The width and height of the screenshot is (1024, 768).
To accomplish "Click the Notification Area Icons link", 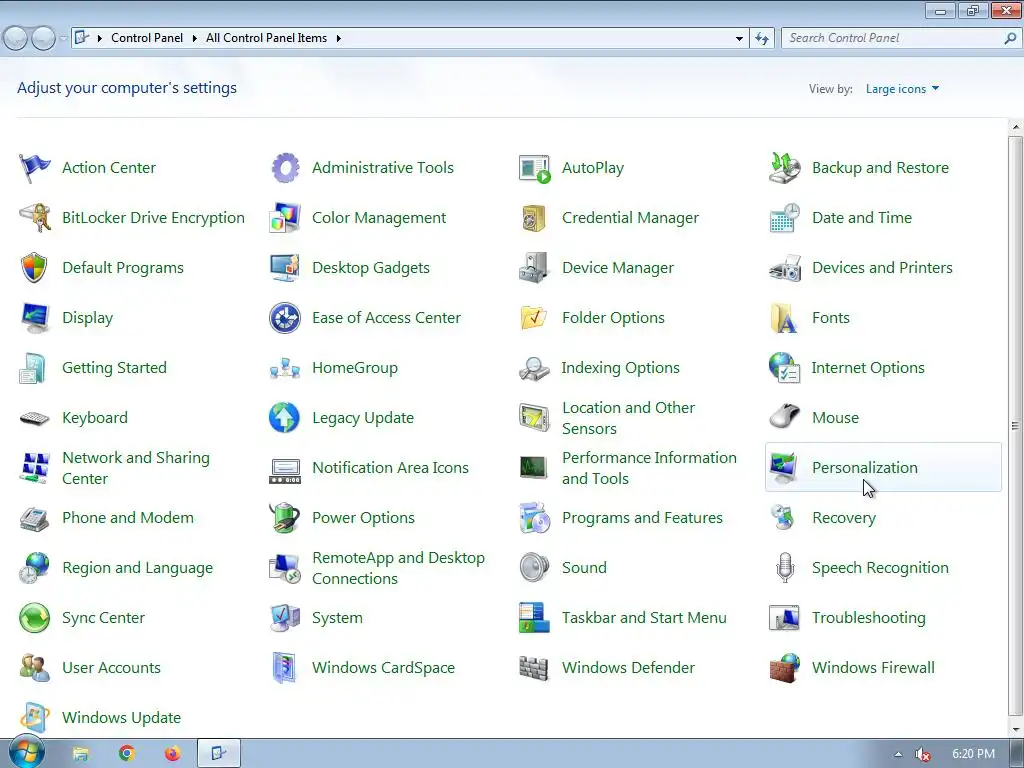I will pyautogui.click(x=390, y=468).
